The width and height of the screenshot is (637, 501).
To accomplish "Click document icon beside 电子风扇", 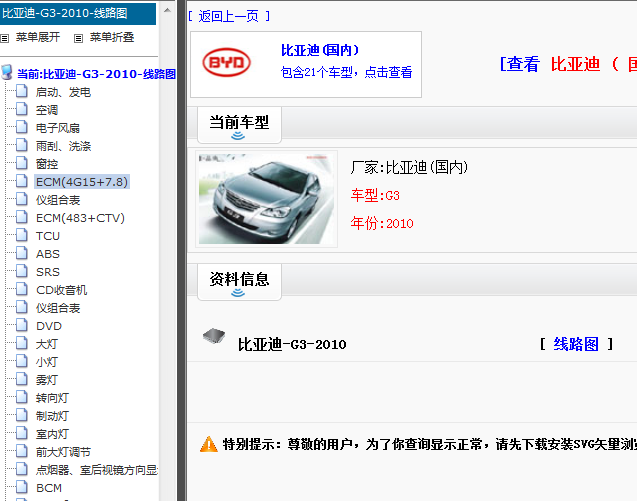I will tap(22, 127).
